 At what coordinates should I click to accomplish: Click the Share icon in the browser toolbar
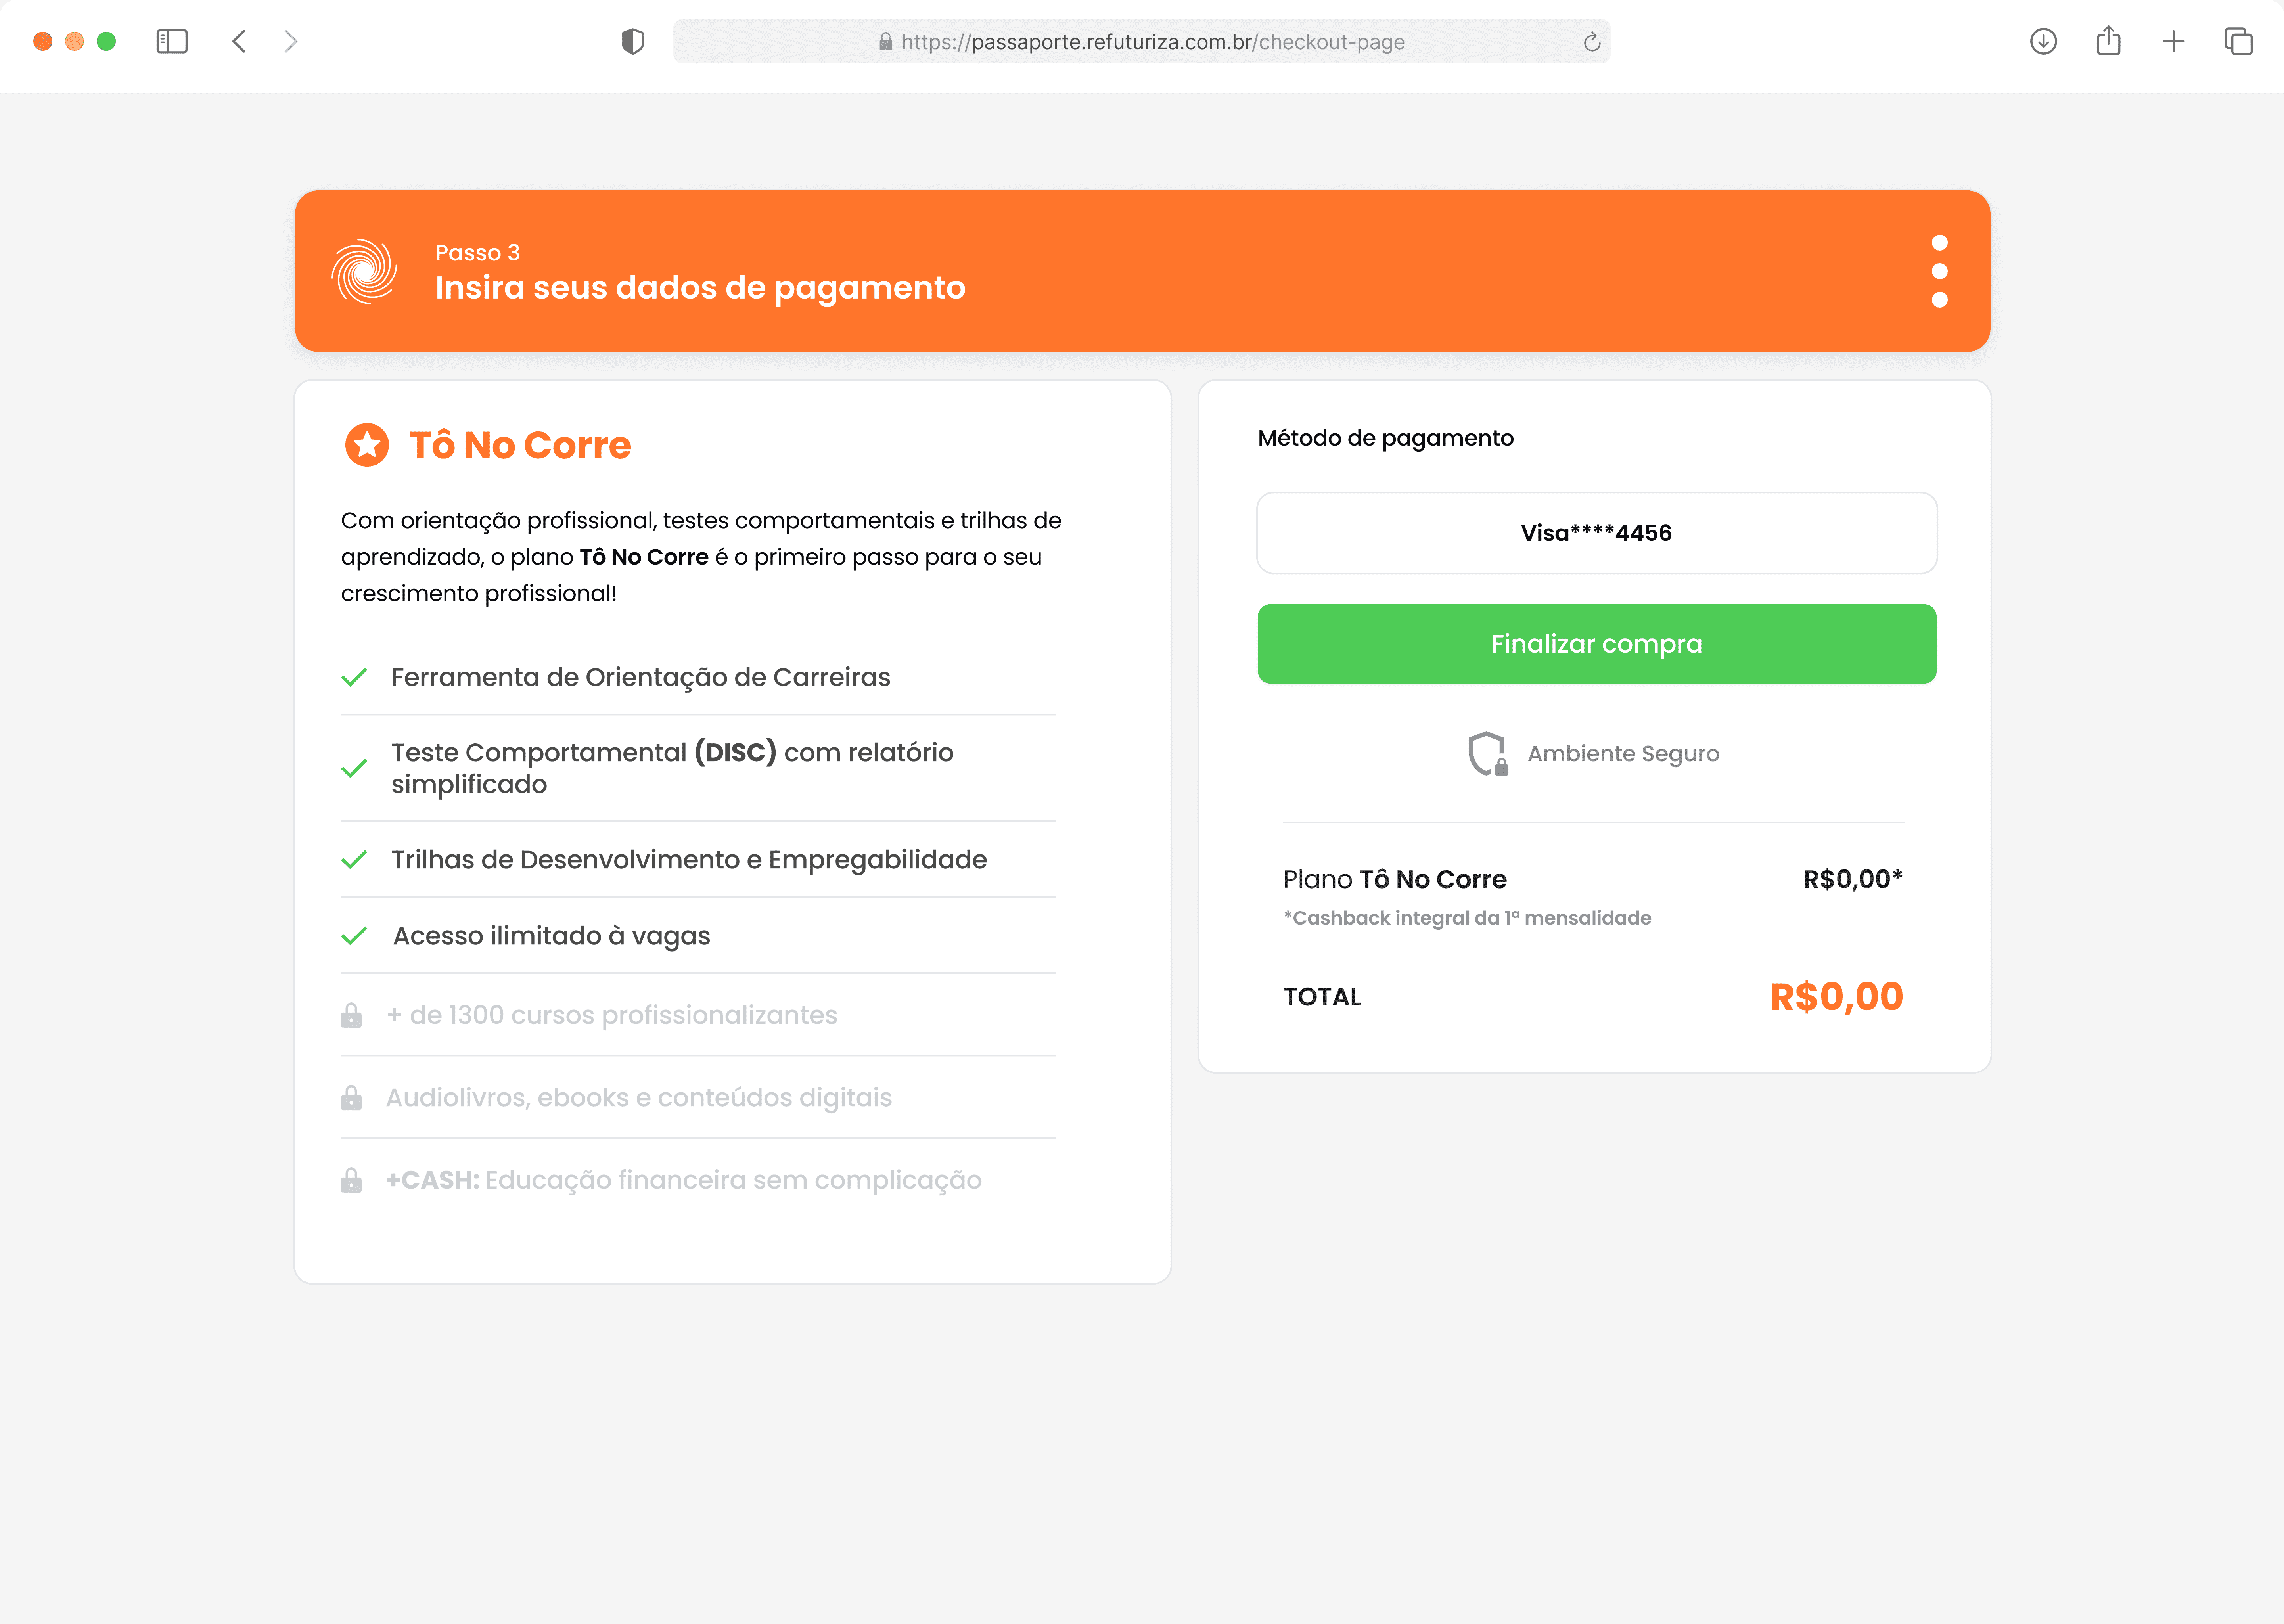[x=2108, y=41]
